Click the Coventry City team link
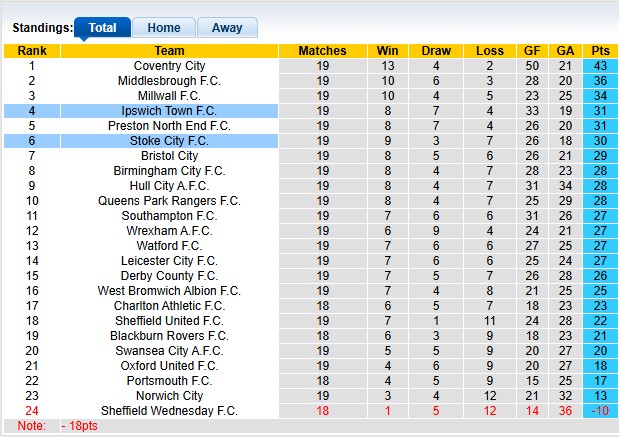This screenshot has width=619, height=437. 169,66
